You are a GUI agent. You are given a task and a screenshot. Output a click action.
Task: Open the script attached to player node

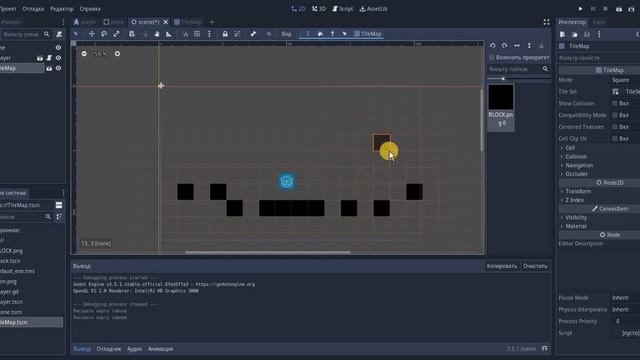49,58
